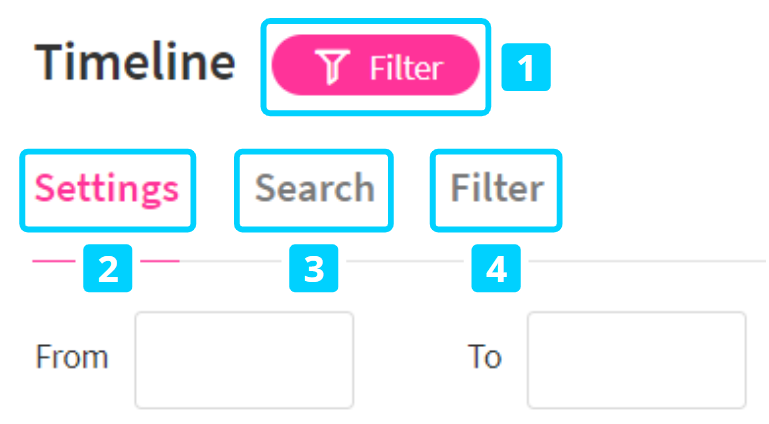The image size is (769, 424).
Task: Activate the empty box right of "To"
Action: (x=636, y=359)
